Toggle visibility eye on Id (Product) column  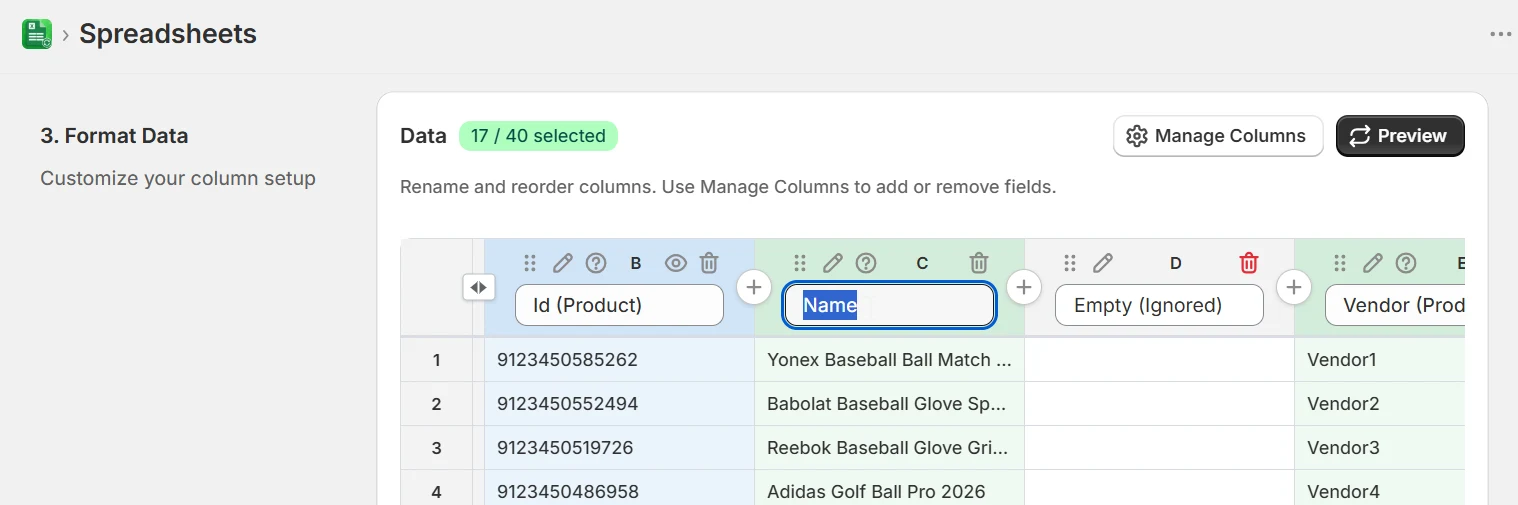click(x=676, y=263)
